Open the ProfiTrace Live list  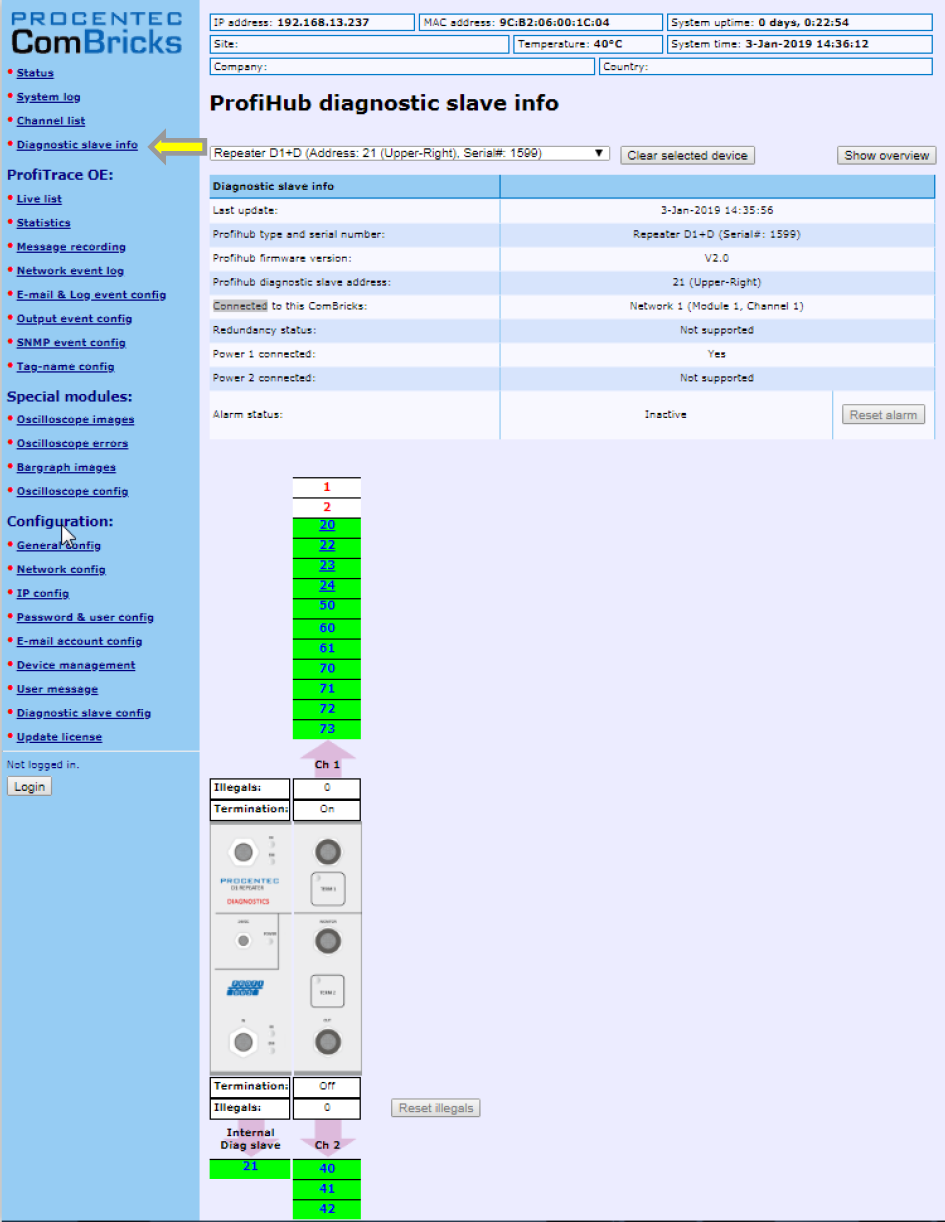[39, 199]
